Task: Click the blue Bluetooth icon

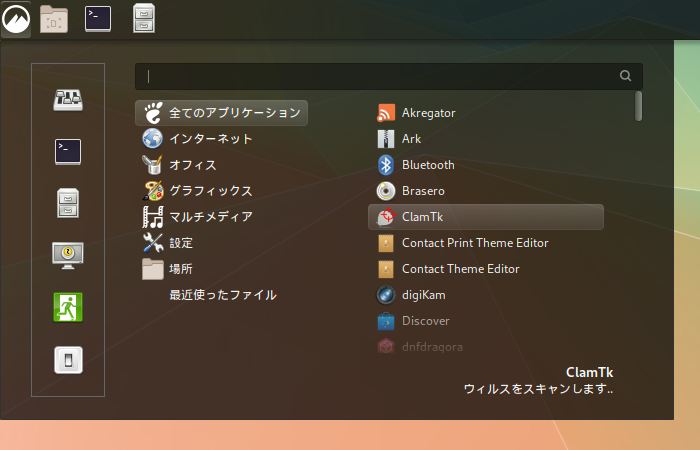Action: (x=386, y=165)
